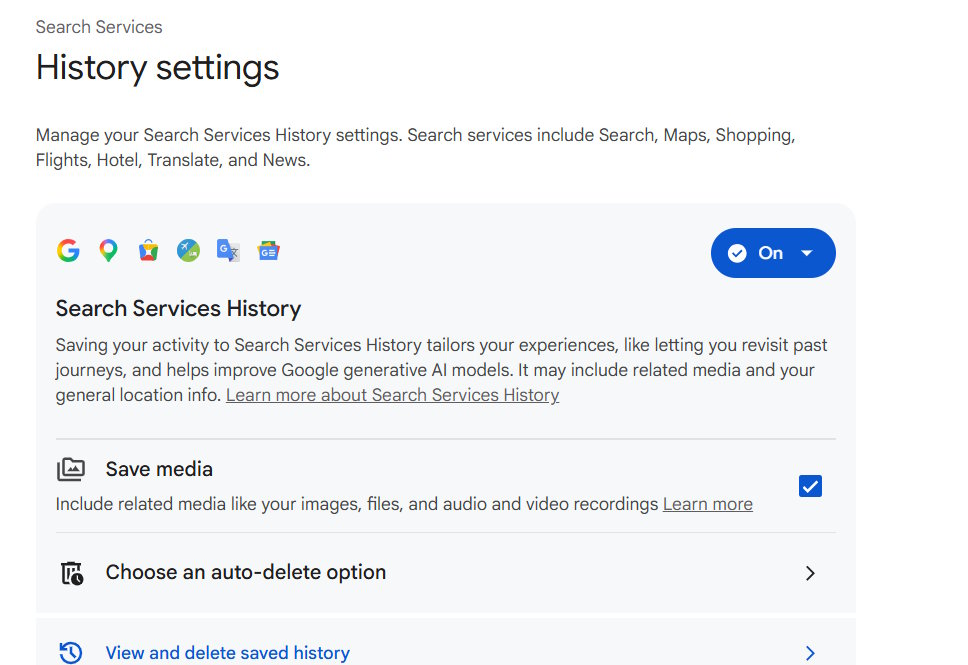Viewport: 968px width, 665px height.
Task: Click the Google Maps pin icon
Action: [108, 251]
